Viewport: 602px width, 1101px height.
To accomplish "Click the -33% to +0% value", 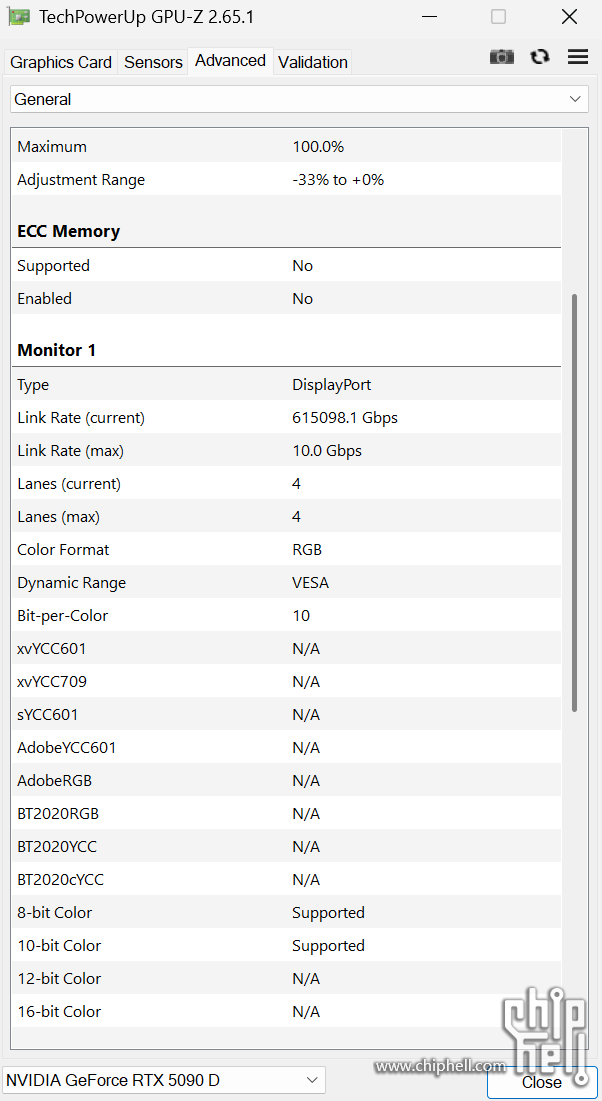I will [338, 180].
